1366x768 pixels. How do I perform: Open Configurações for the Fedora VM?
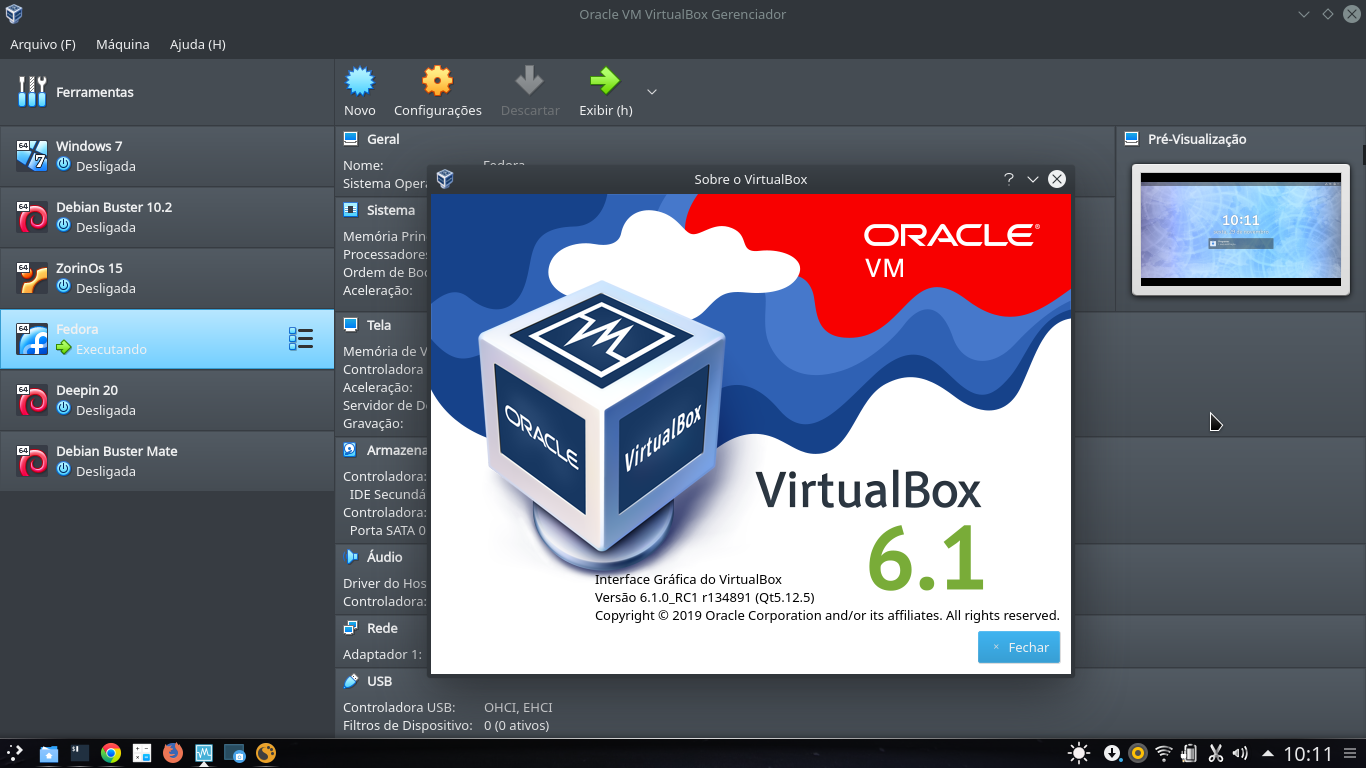click(x=437, y=88)
